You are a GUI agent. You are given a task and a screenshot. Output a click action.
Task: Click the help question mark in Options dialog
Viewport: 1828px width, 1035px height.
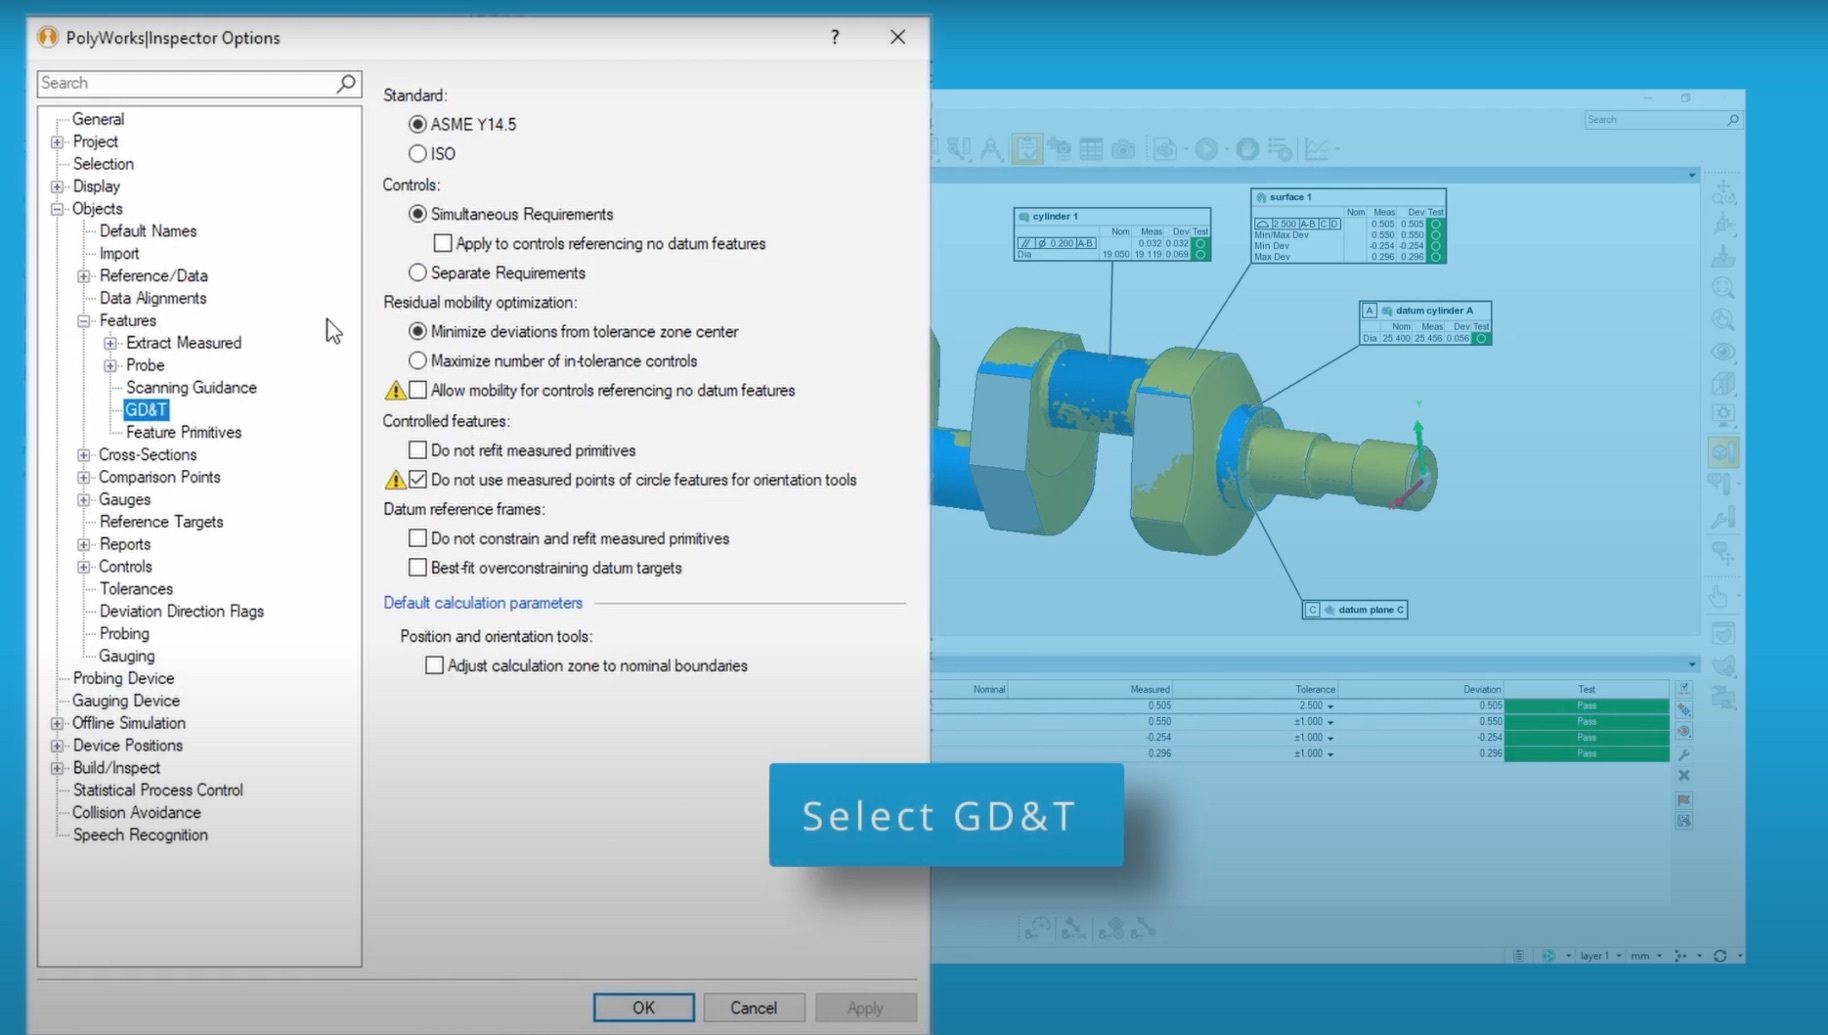(x=834, y=37)
